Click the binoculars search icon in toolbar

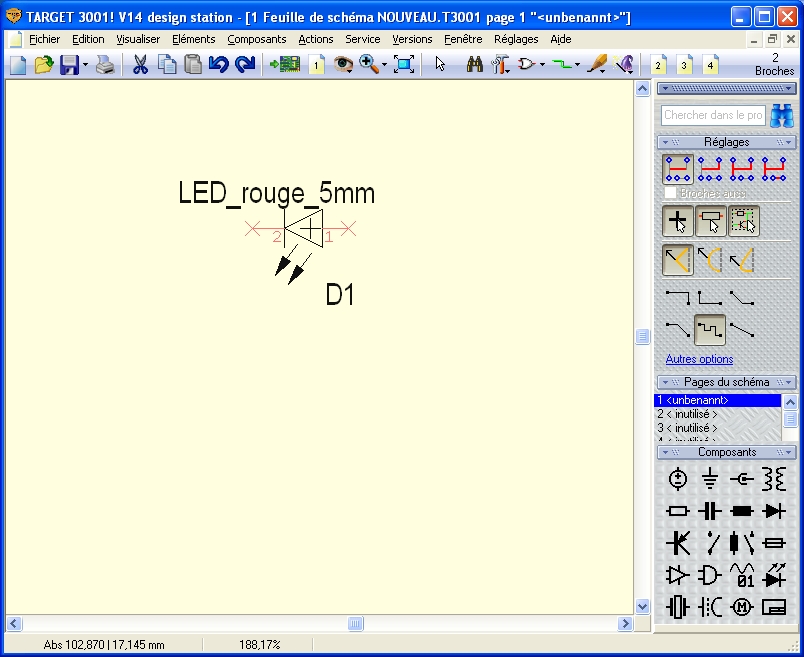475,65
